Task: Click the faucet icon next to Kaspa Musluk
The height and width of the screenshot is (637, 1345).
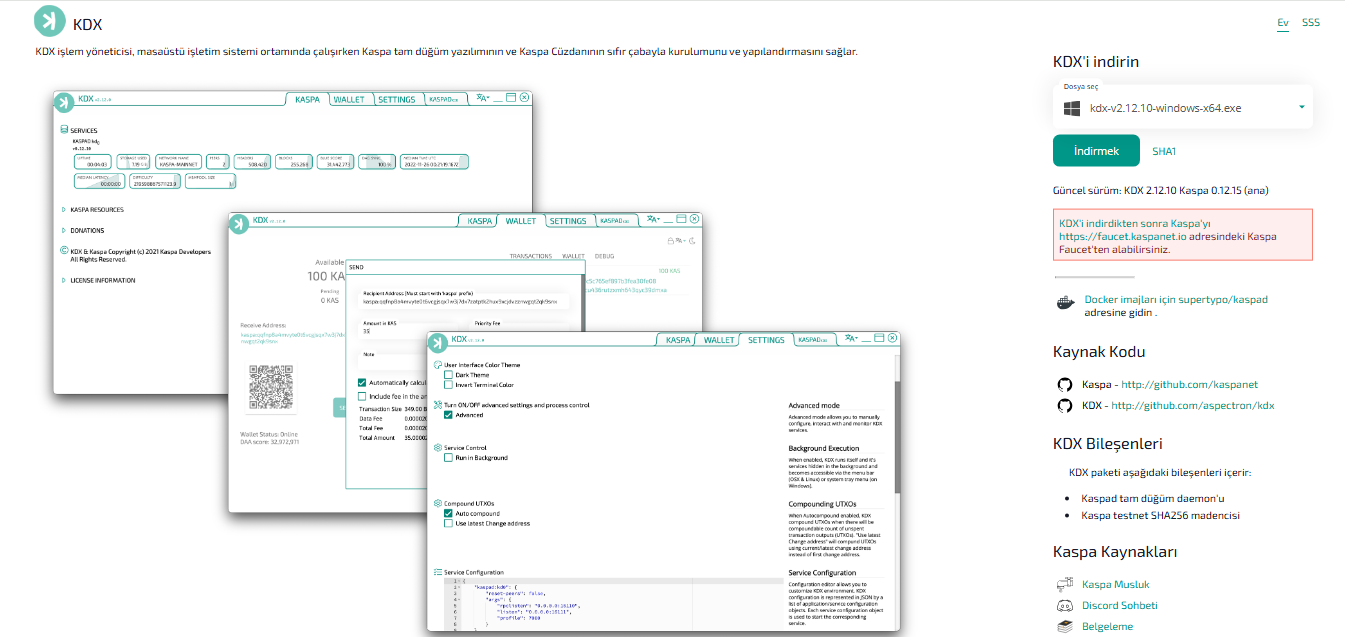Action: [x=1065, y=584]
